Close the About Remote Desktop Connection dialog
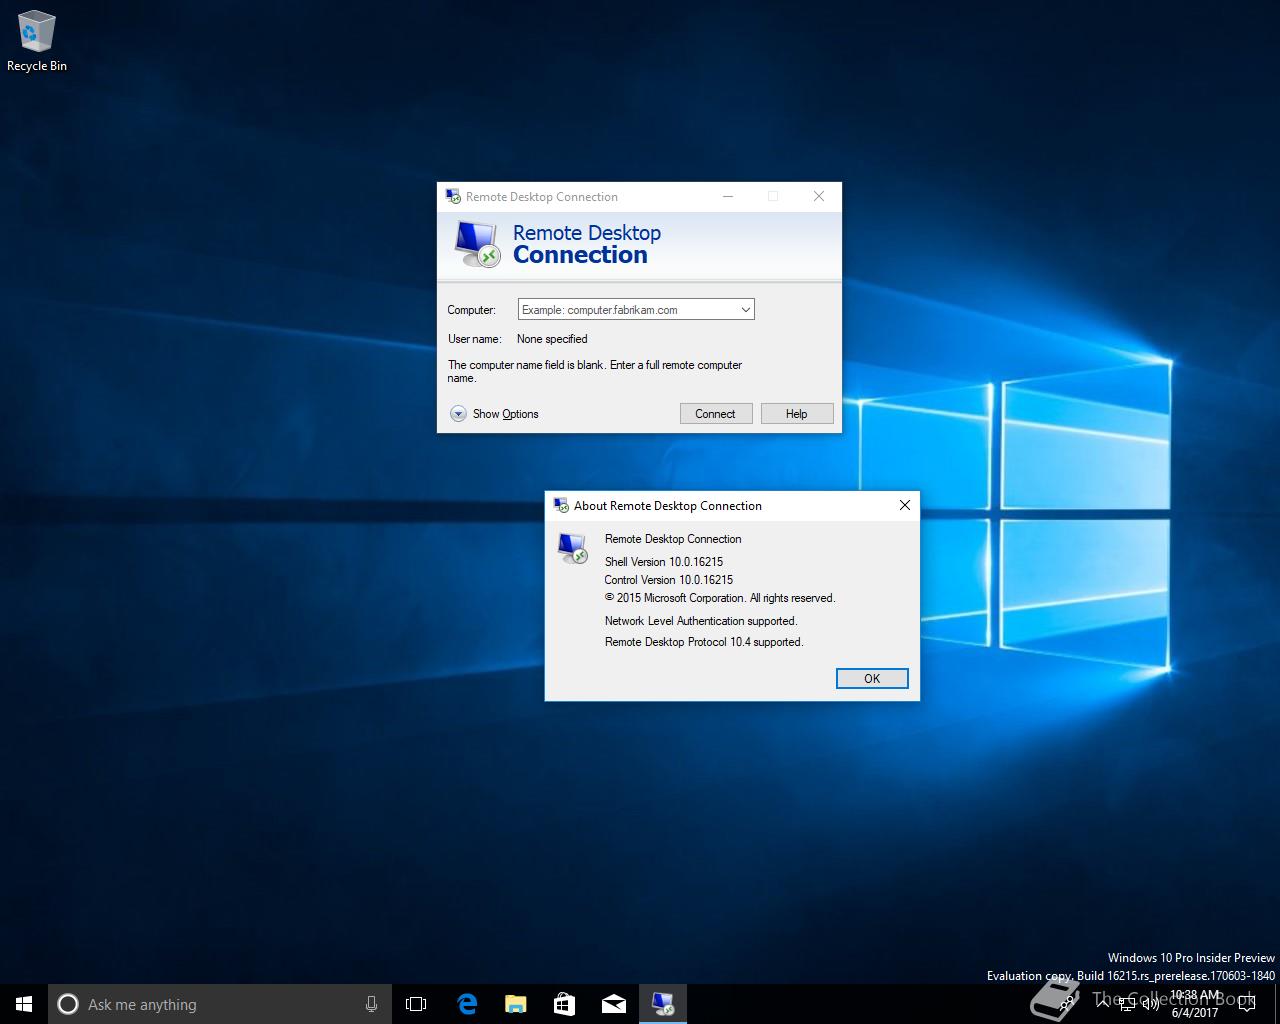1280x1024 pixels. [x=904, y=505]
